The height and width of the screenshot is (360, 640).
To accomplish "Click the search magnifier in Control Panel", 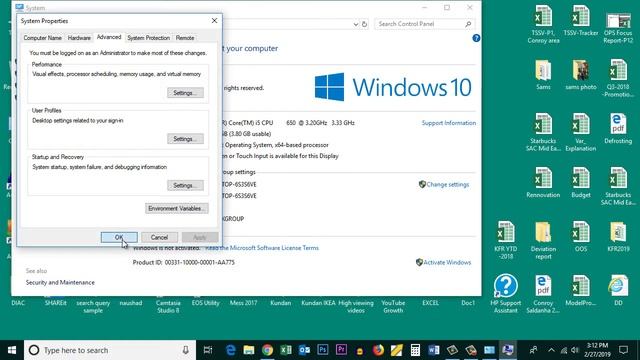I will (468, 24).
